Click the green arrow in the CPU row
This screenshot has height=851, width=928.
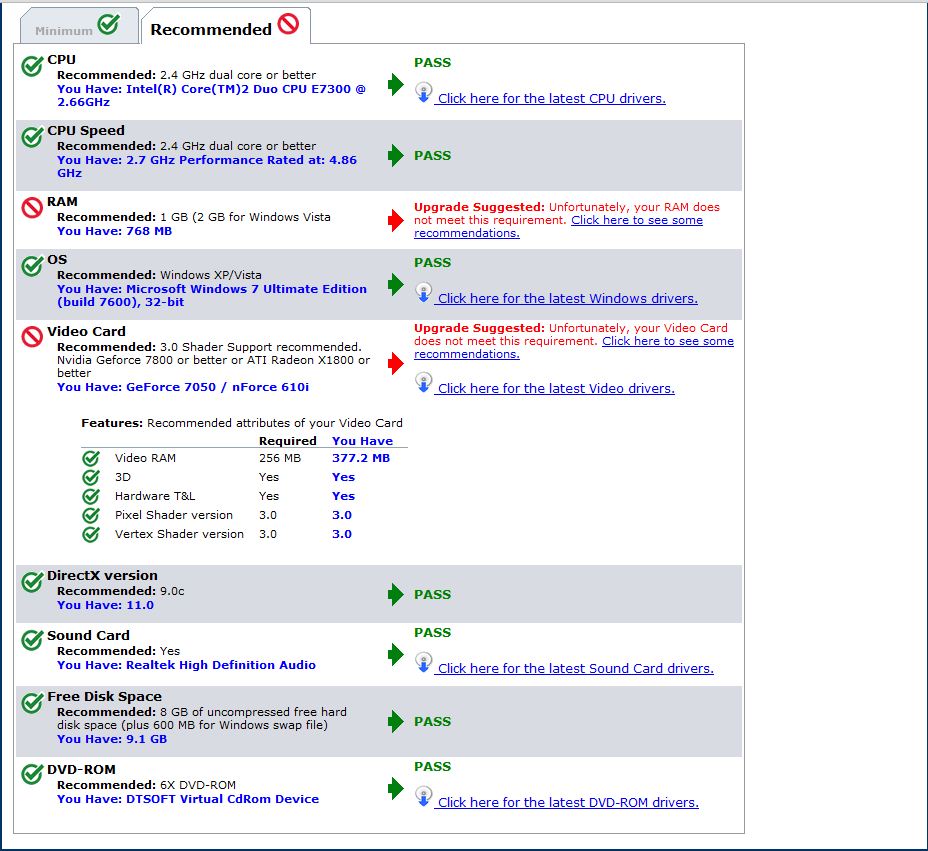click(395, 85)
